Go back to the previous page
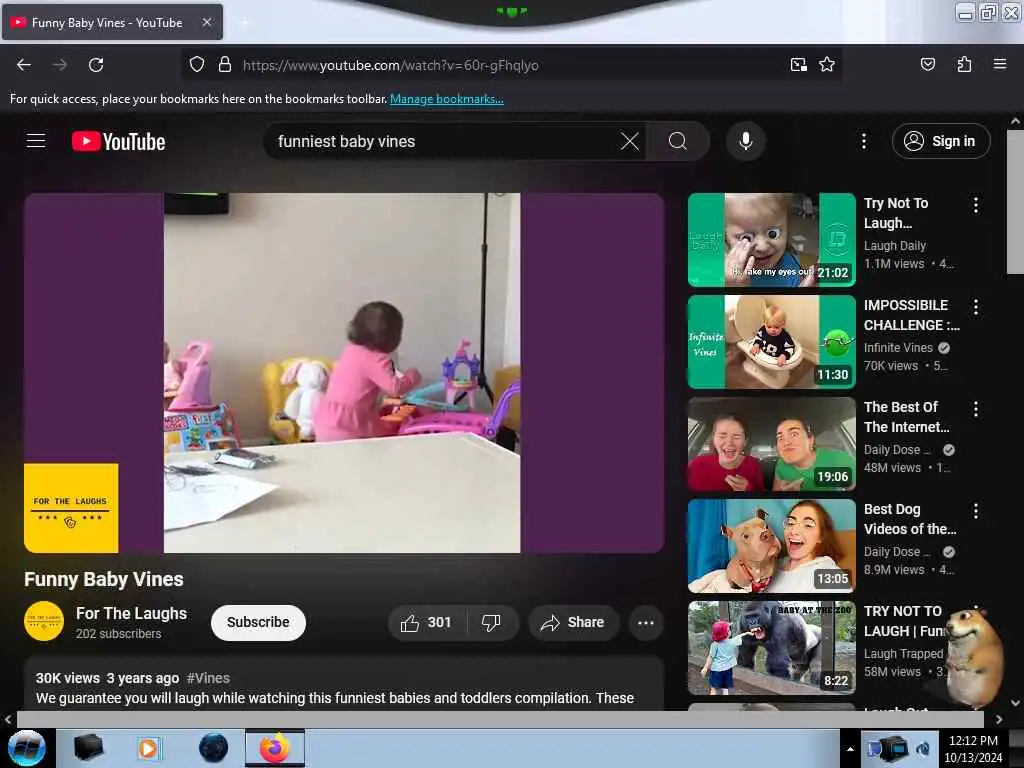The image size is (1024, 768). click(x=24, y=65)
